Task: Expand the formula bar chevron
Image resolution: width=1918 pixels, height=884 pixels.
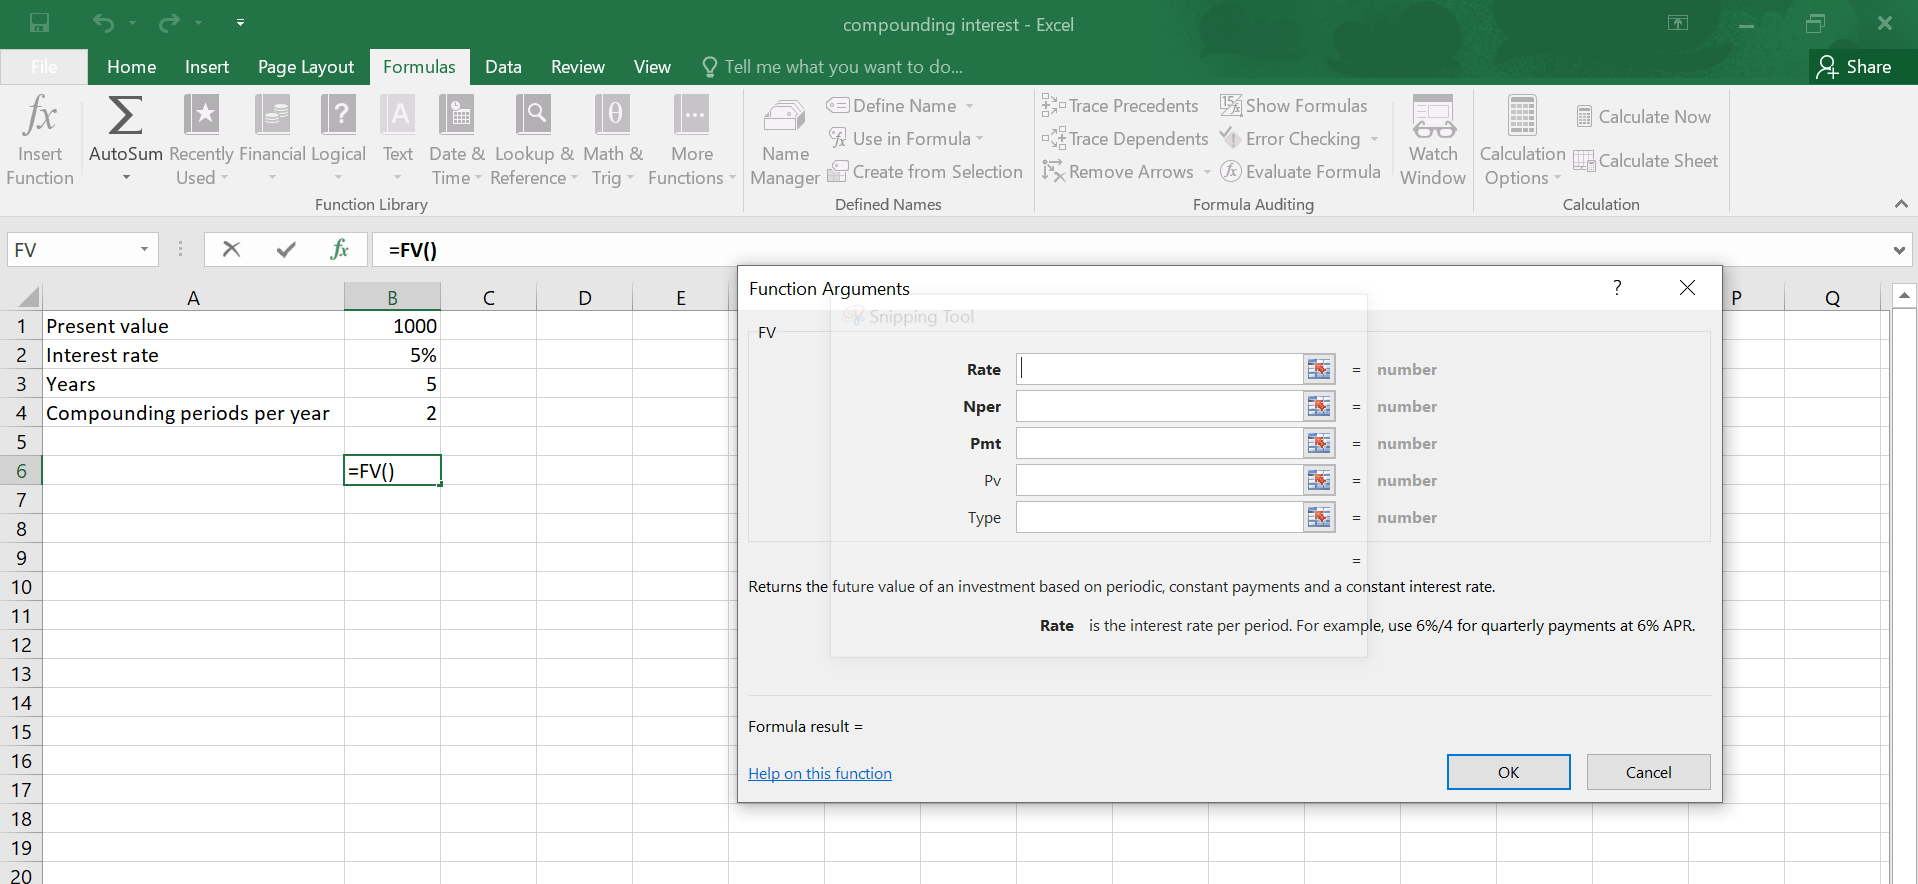Action: click(1899, 250)
